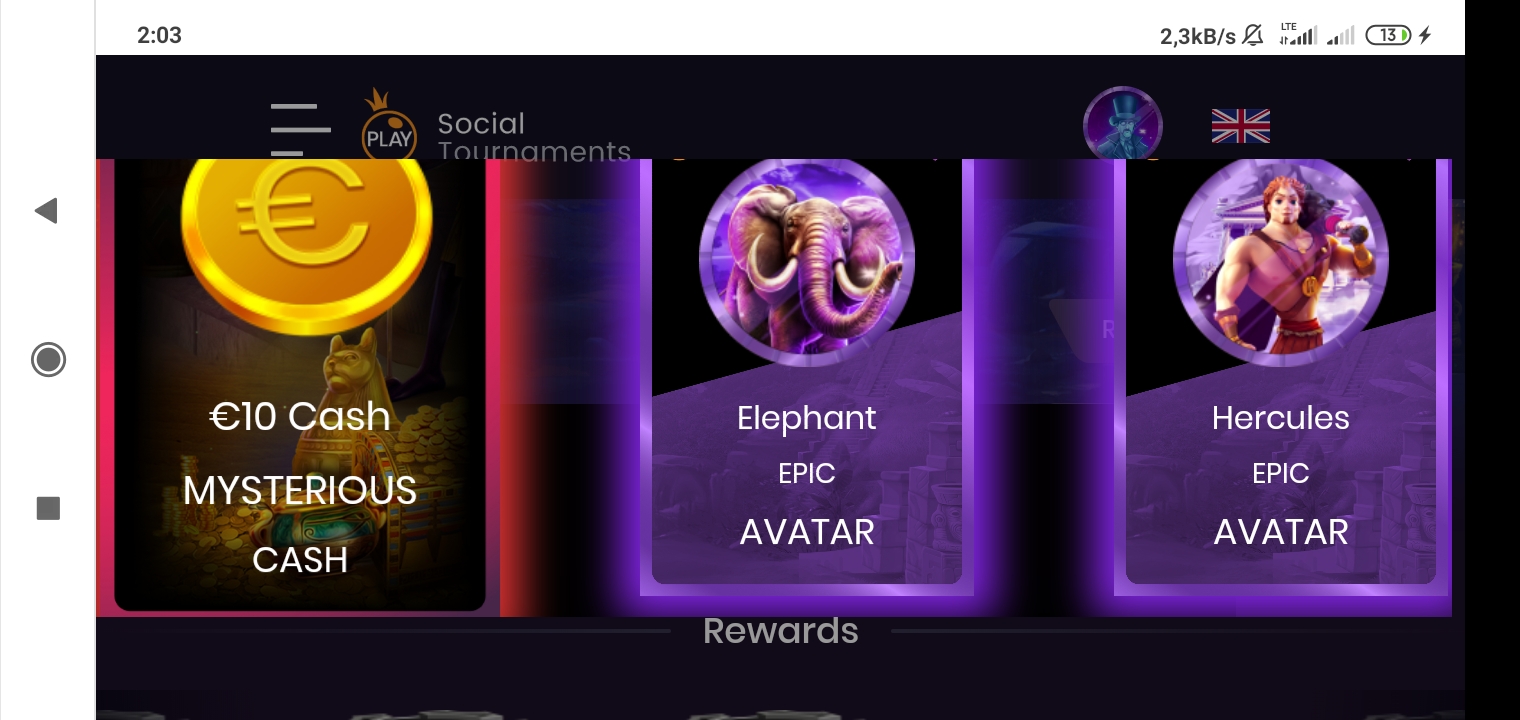1520x720 pixels.
Task: Open the €10 Cash Mysterious Cash card
Action: 300,385
